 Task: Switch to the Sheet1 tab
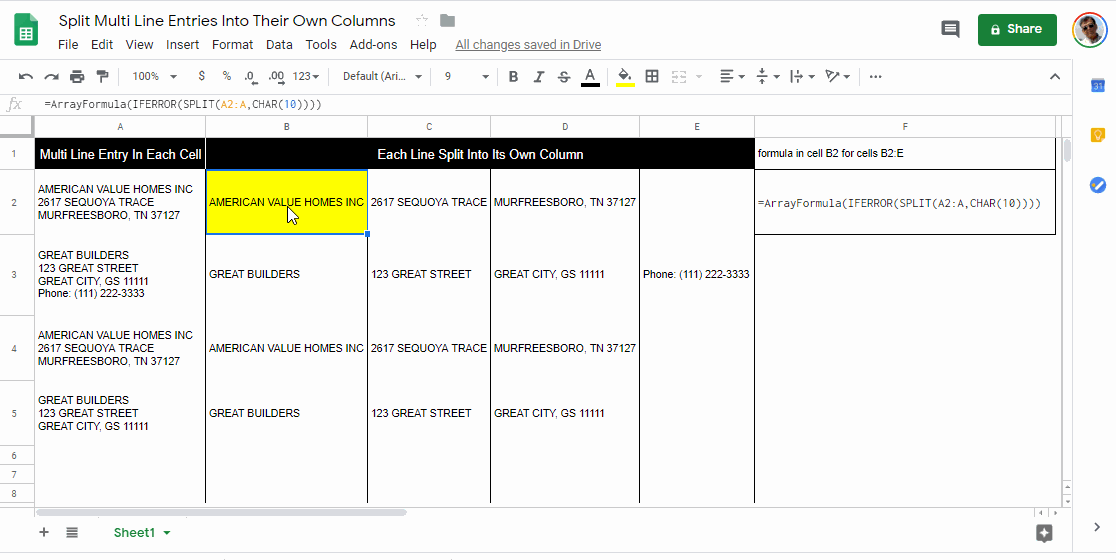click(x=134, y=532)
